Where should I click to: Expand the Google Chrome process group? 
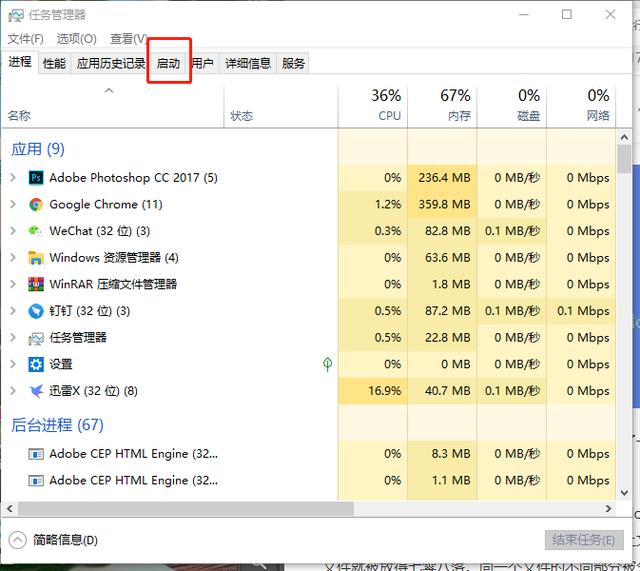(13, 204)
